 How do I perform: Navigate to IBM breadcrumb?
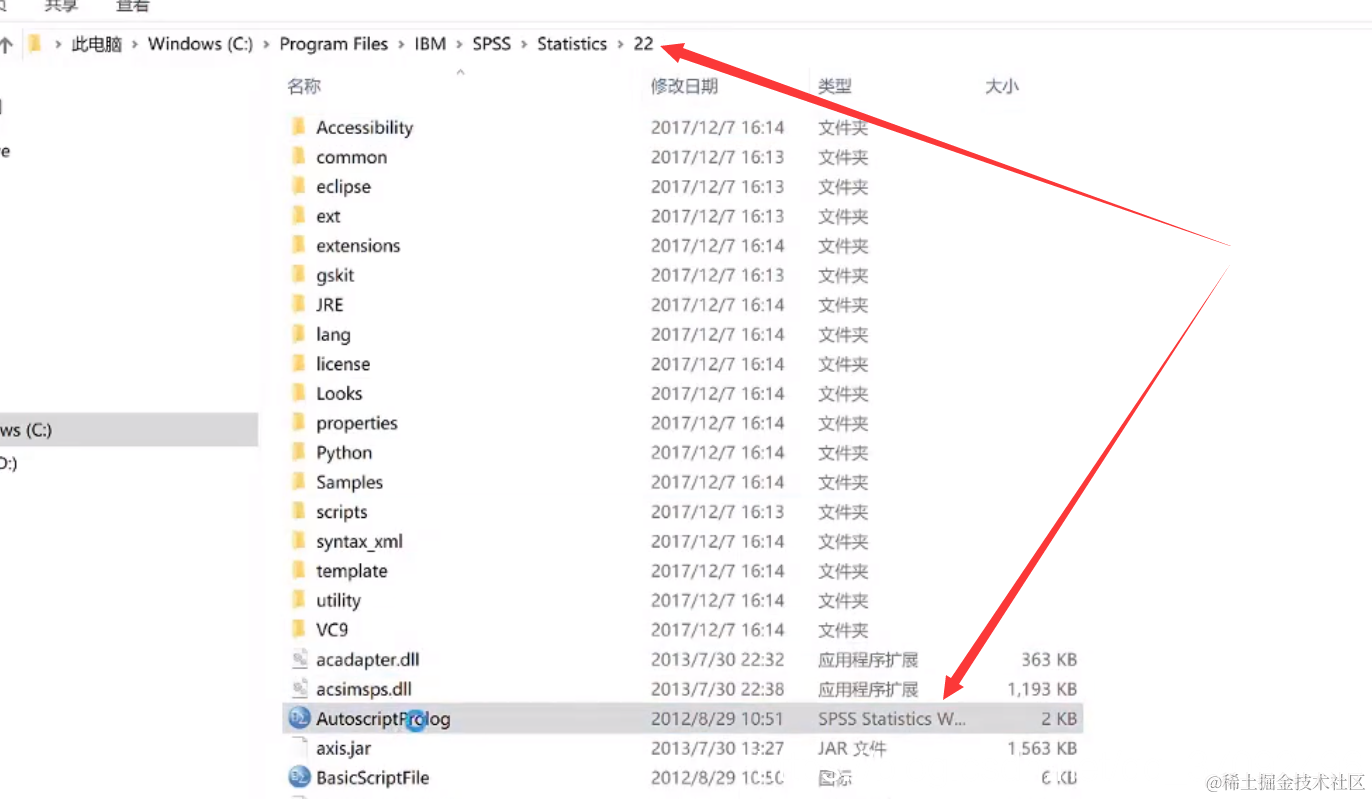[x=430, y=44]
